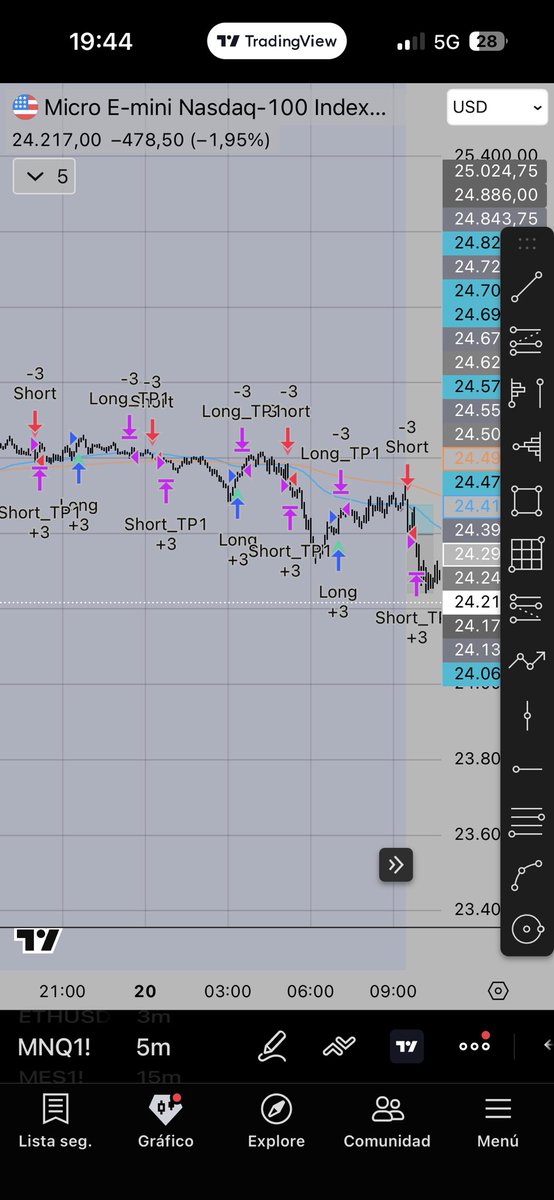Pick the multi-line fan tool above the curve tool
Viewport: 554px width, 1200px height.
(x=526, y=822)
